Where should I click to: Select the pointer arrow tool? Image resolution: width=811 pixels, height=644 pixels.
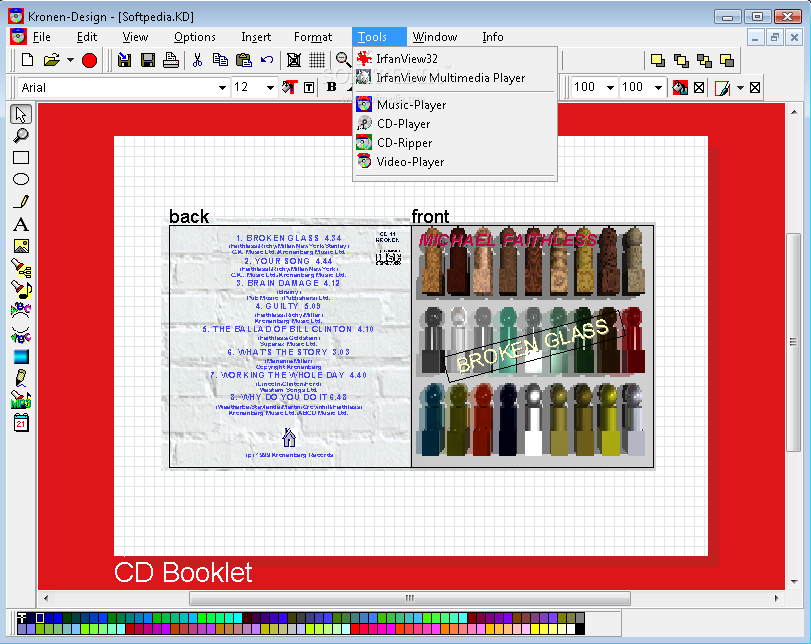21,114
